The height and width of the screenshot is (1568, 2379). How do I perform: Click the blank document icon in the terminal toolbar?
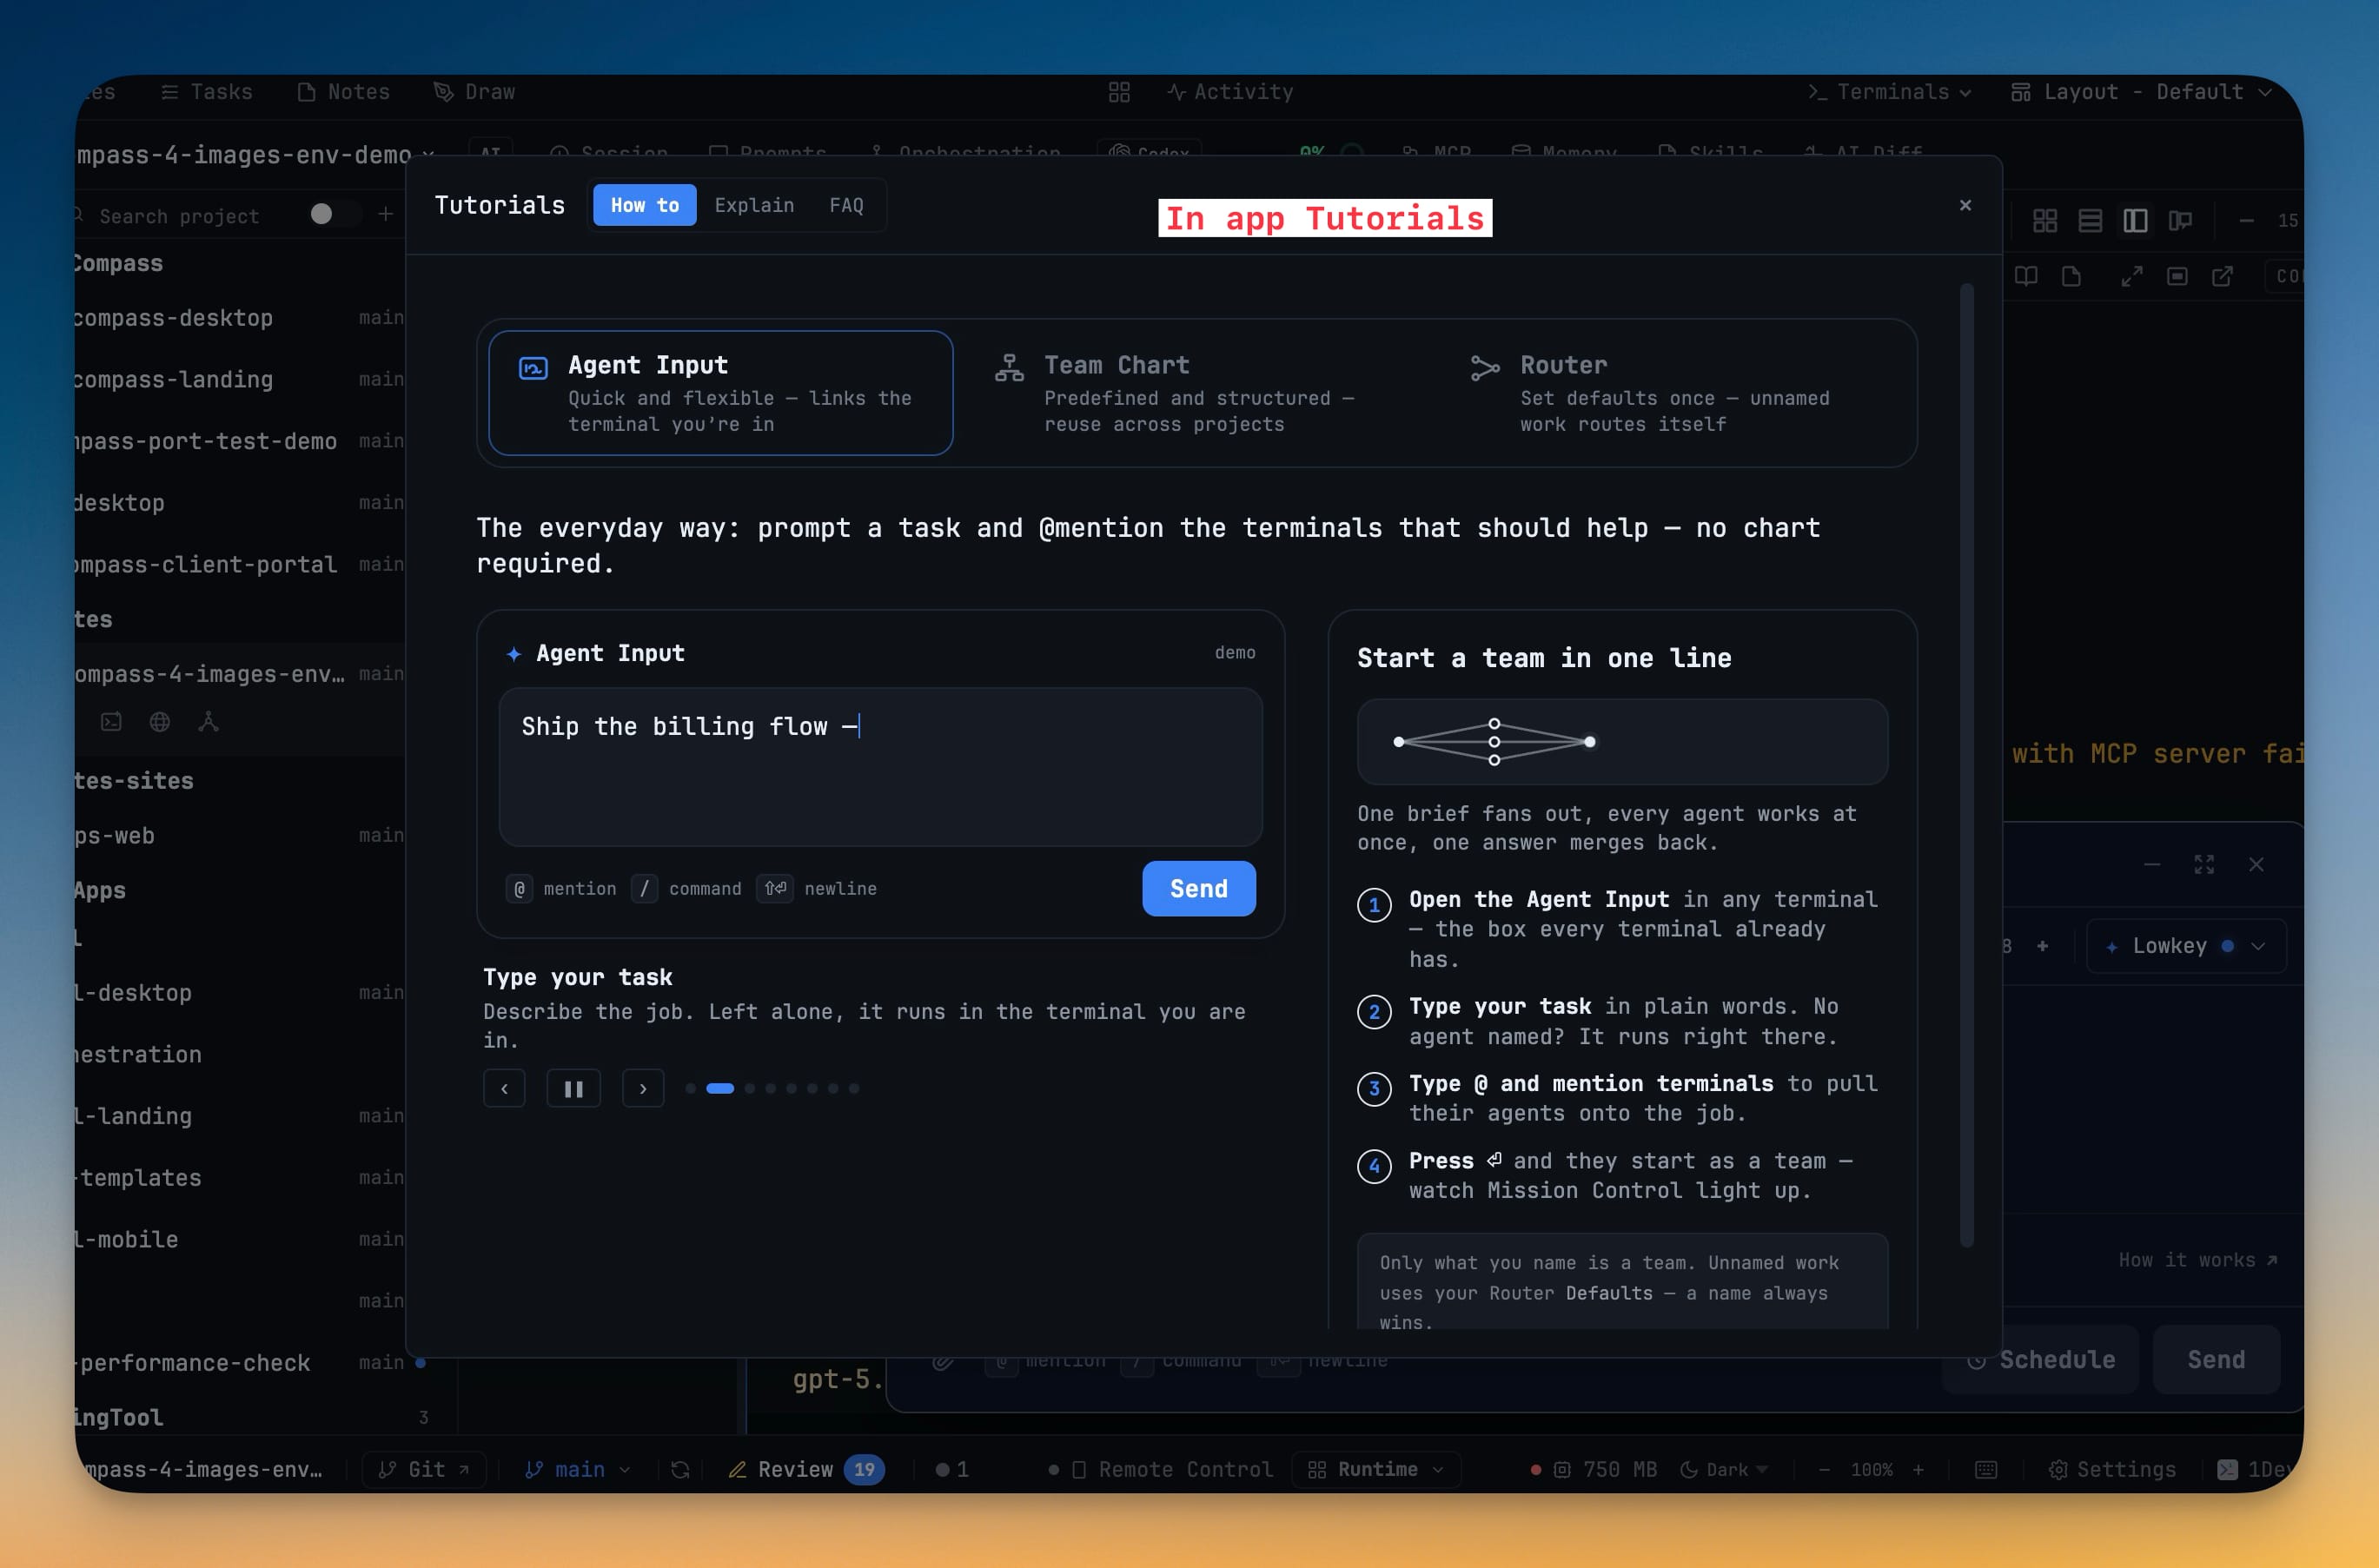coord(2071,276)
